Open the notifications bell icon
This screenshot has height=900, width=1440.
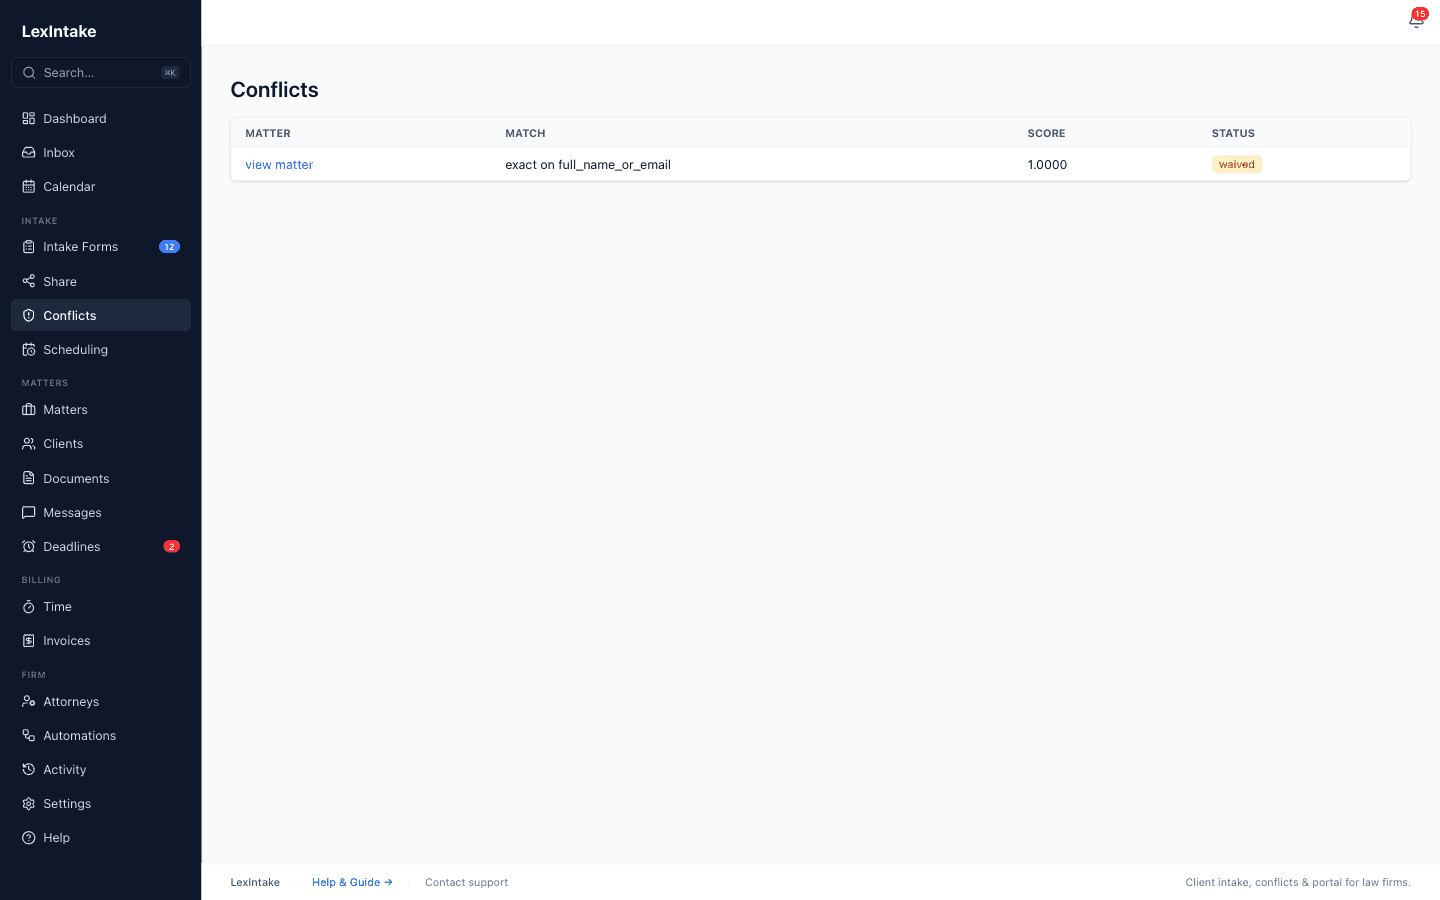click(1415, 21)
